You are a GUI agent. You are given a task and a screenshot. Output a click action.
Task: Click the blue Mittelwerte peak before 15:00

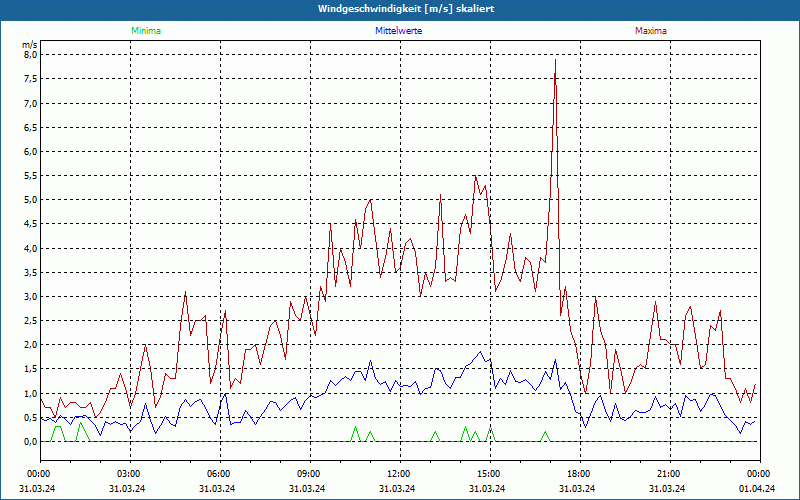(x=480, y=352)
